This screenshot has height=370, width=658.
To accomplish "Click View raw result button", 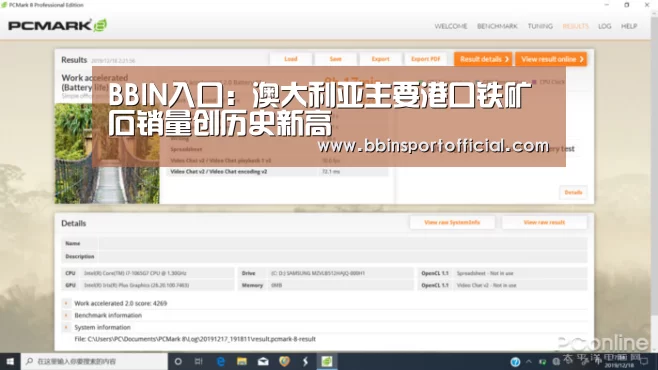I will tap(544, 222).
